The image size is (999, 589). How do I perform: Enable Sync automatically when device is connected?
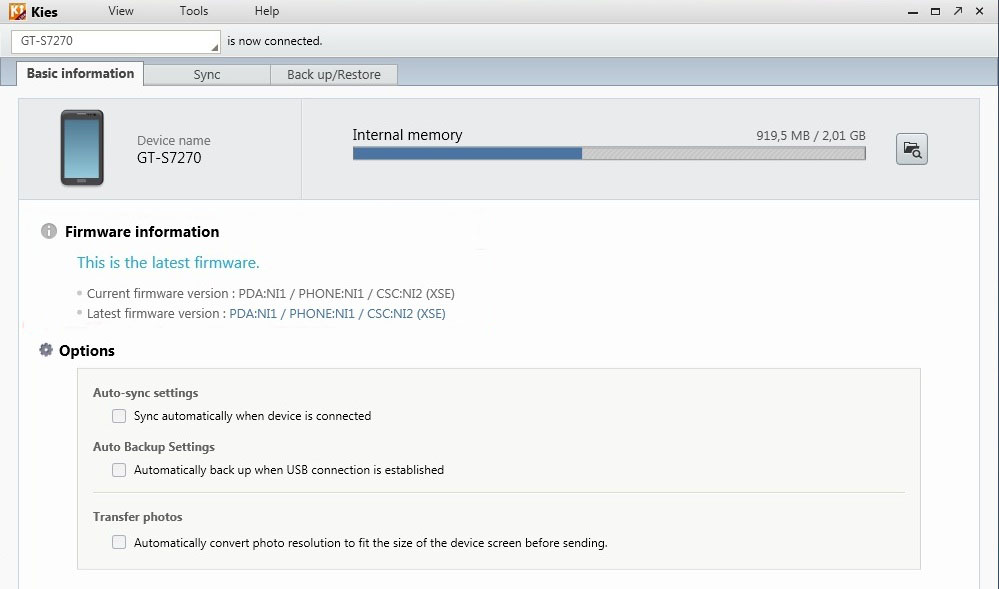point(119,416)
